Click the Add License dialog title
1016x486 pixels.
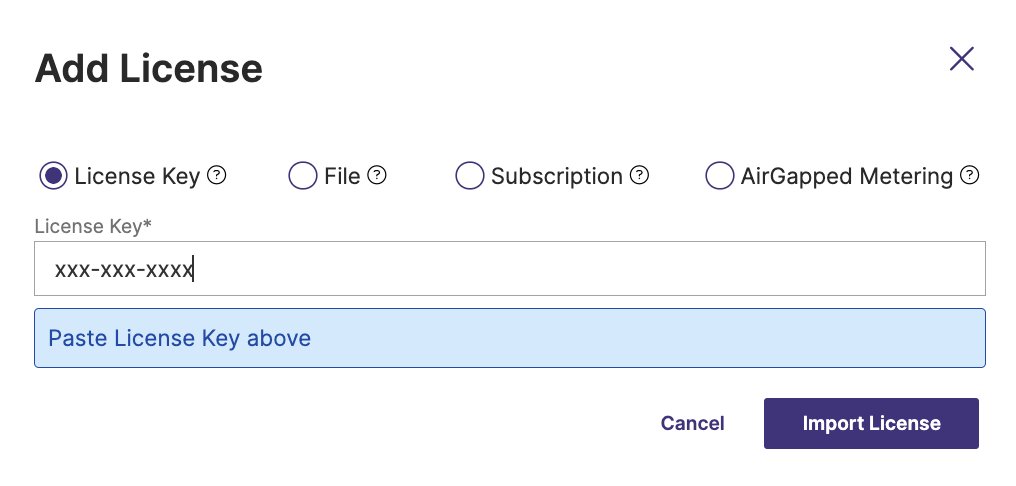149,68
